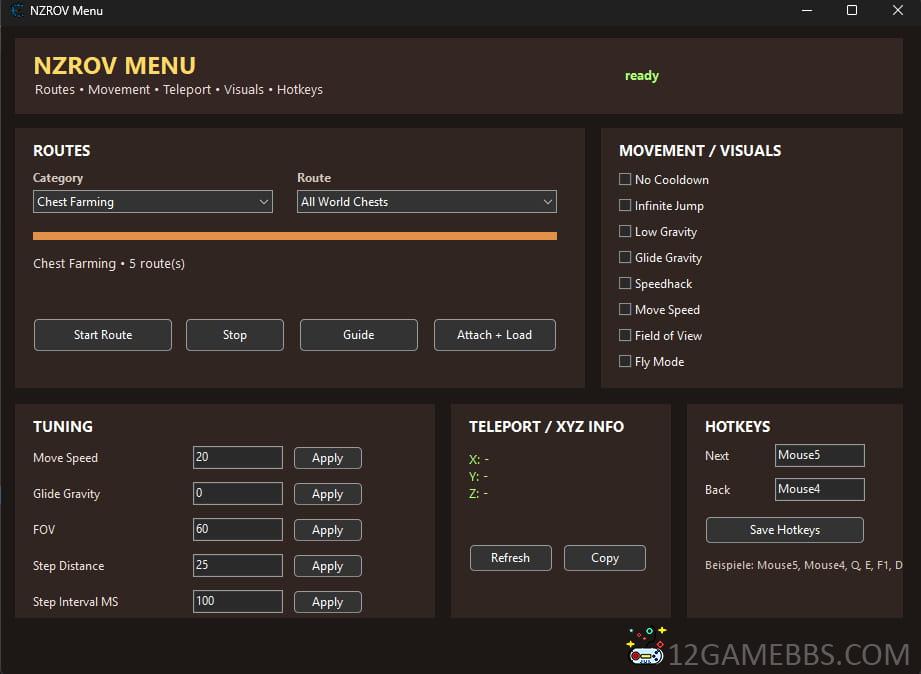Apply the Move Speed tuning value
The height and width of the screenshot is (674, 921).
[x=328, y=458]
